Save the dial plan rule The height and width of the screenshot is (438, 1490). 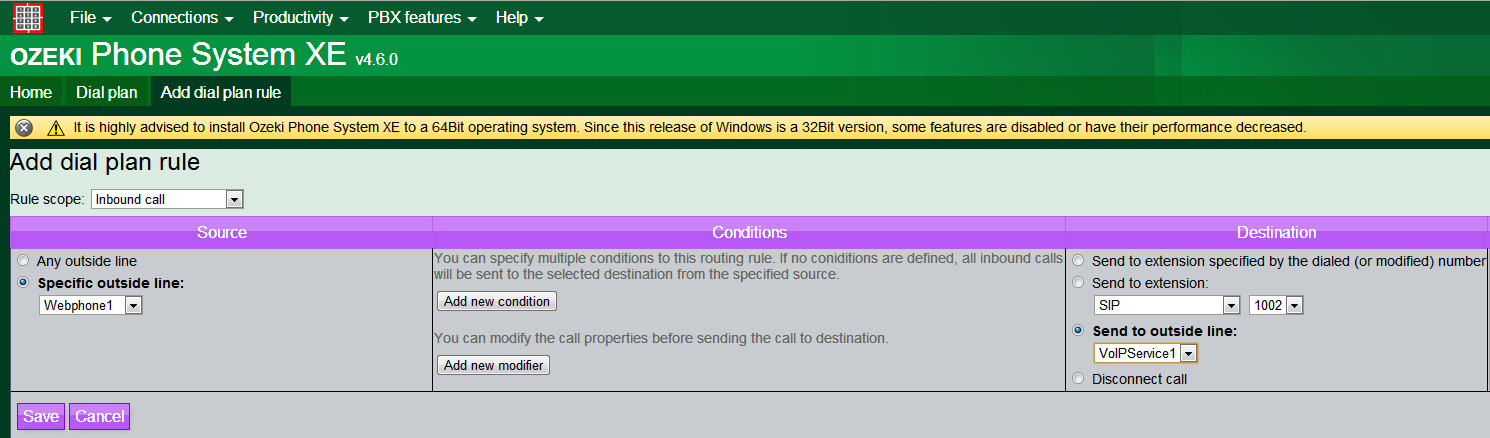(40, 416)
